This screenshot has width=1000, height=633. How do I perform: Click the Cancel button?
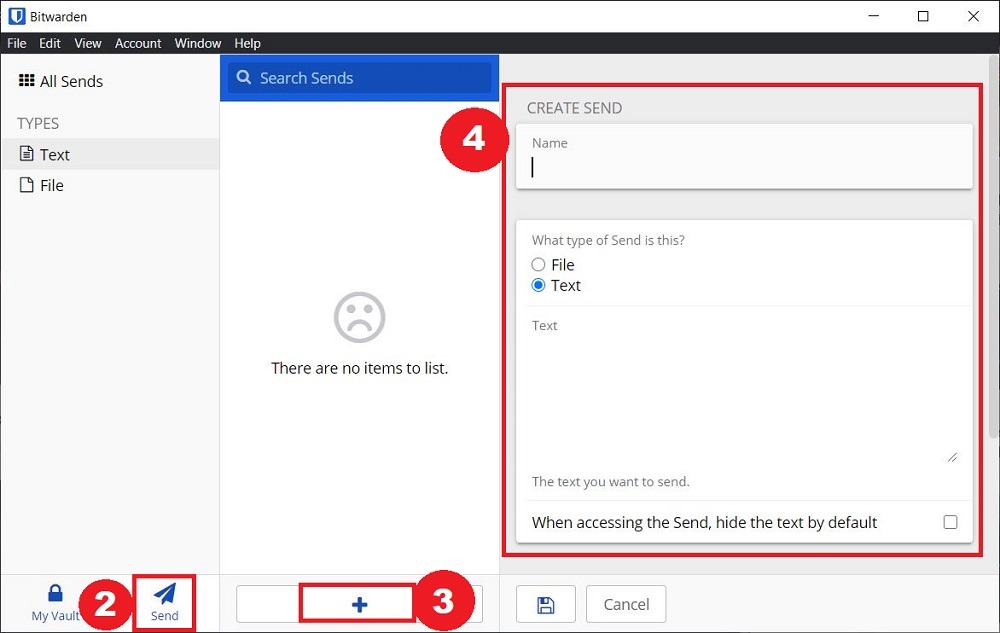626,604
